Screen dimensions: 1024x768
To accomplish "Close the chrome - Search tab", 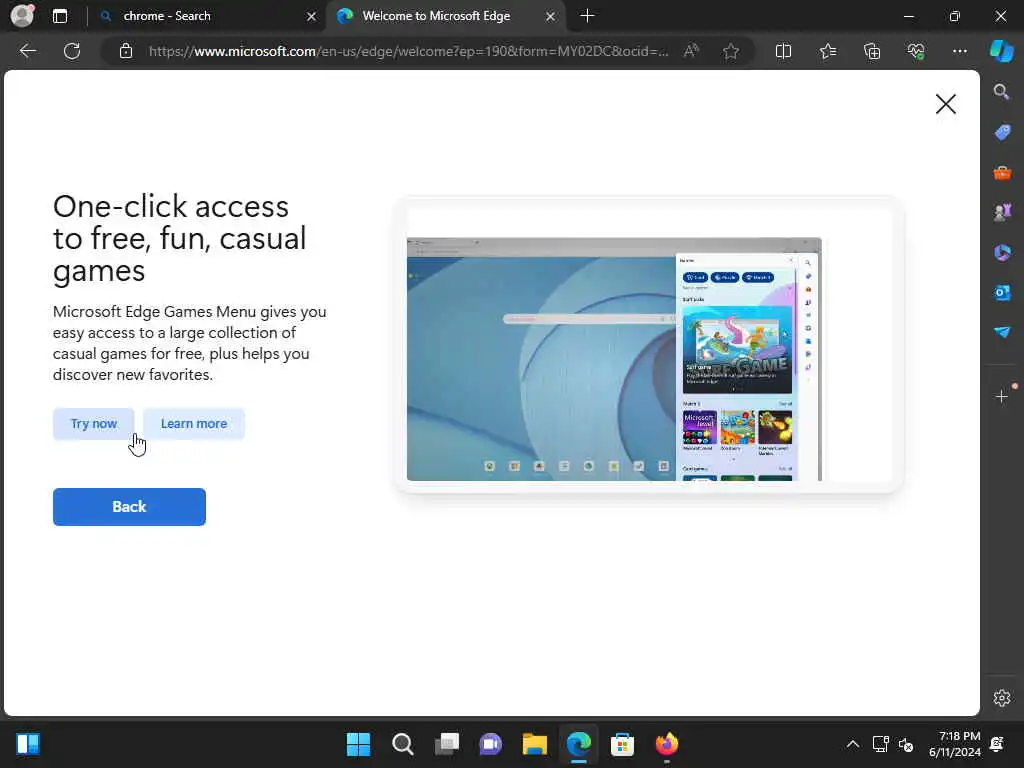I will tap(312, 16).
